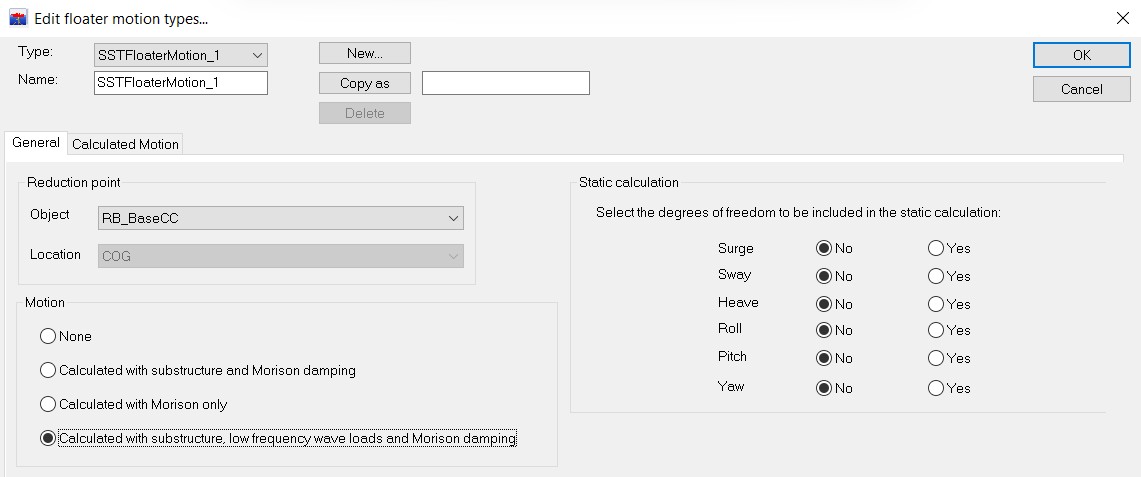Screen dimensions: 1141x477
Task: Expand the Object dropdown showing RB_BaseCC
Action: [281, 218]
